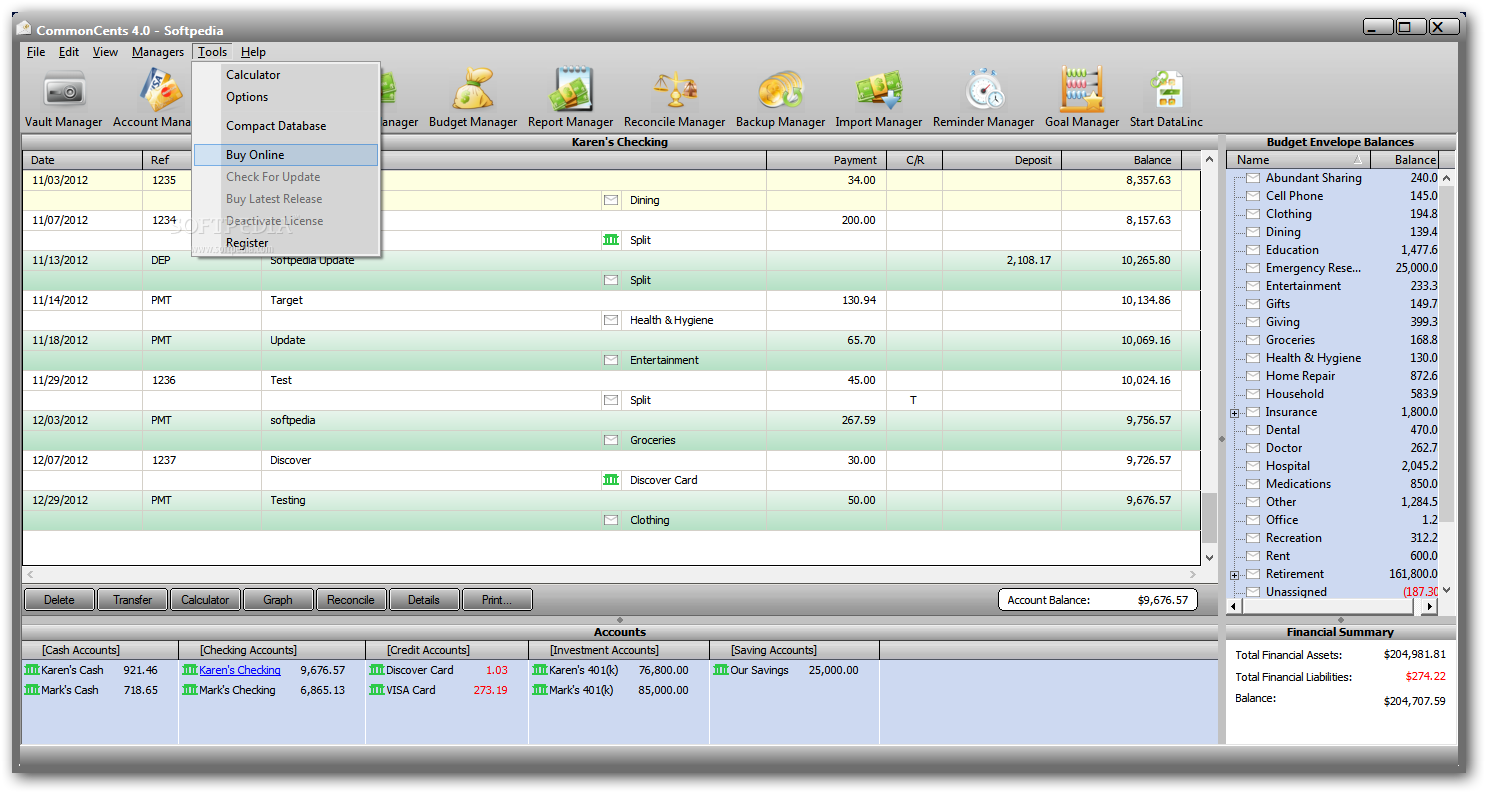This screenshot has height=793, width=1486.
Task: Click bank icon next to Karen's 401(k)
Action: 540,670
